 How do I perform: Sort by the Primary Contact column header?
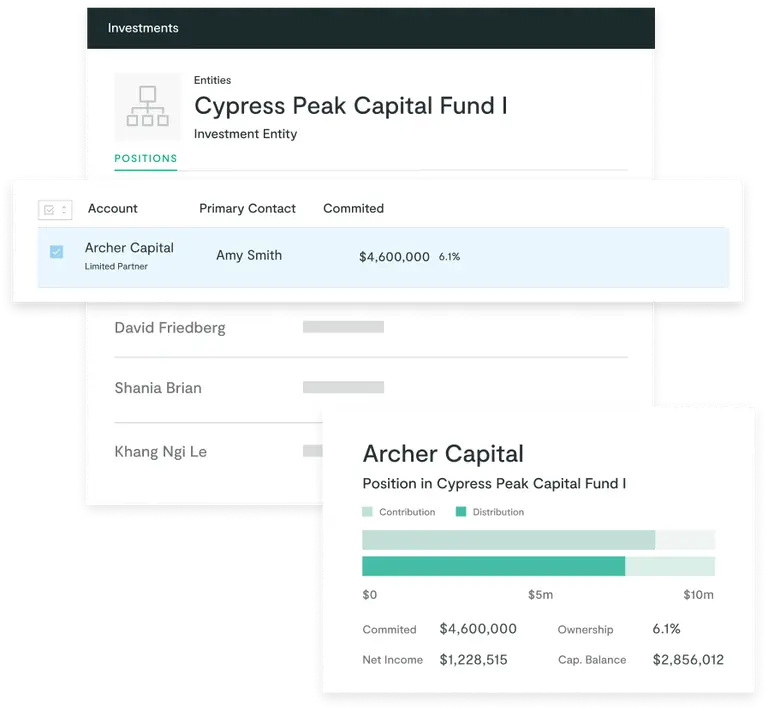[x=247, y=208]
